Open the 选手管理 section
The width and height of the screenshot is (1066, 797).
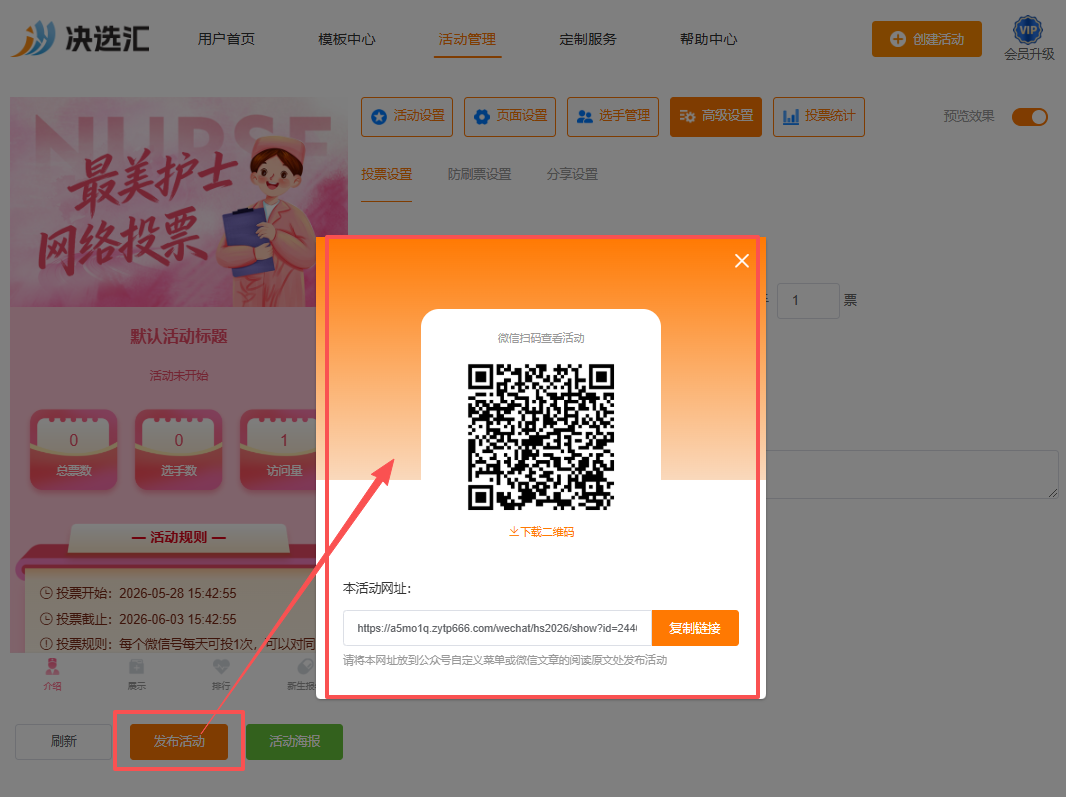(x=613, y=116)
